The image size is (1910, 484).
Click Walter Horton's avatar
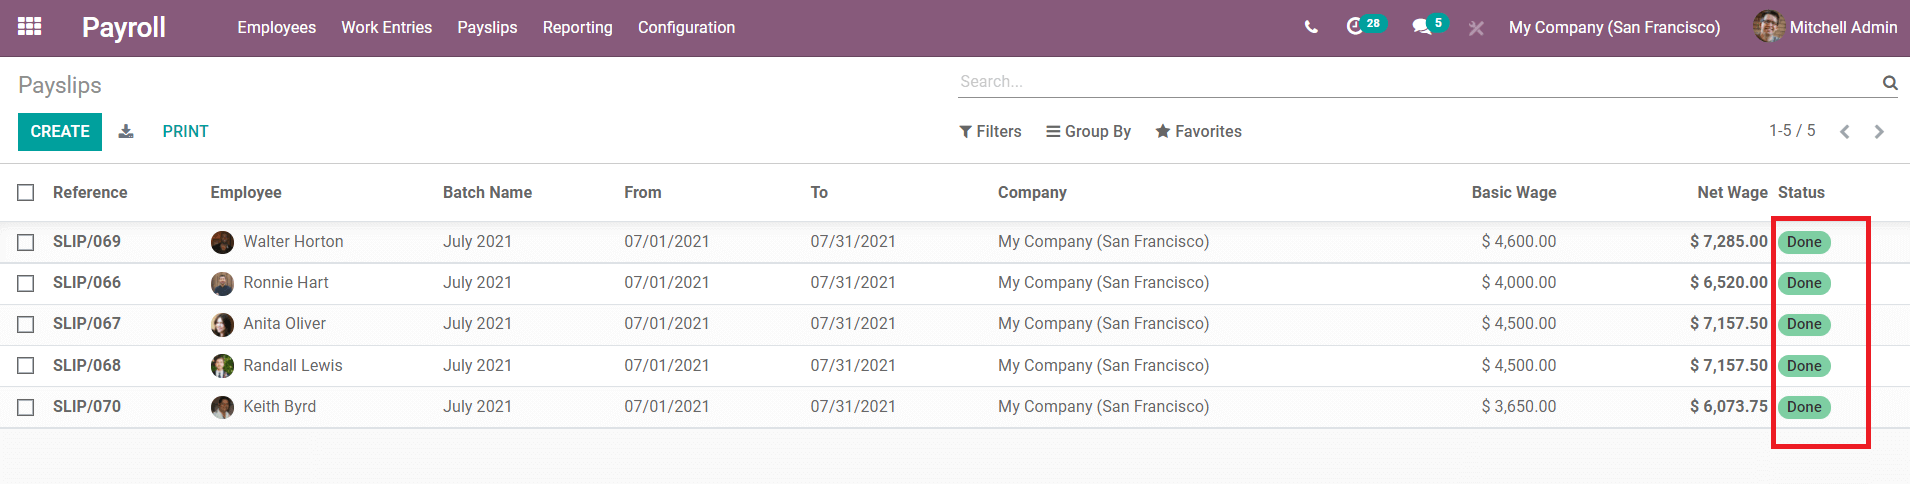(x=222, y=242)
